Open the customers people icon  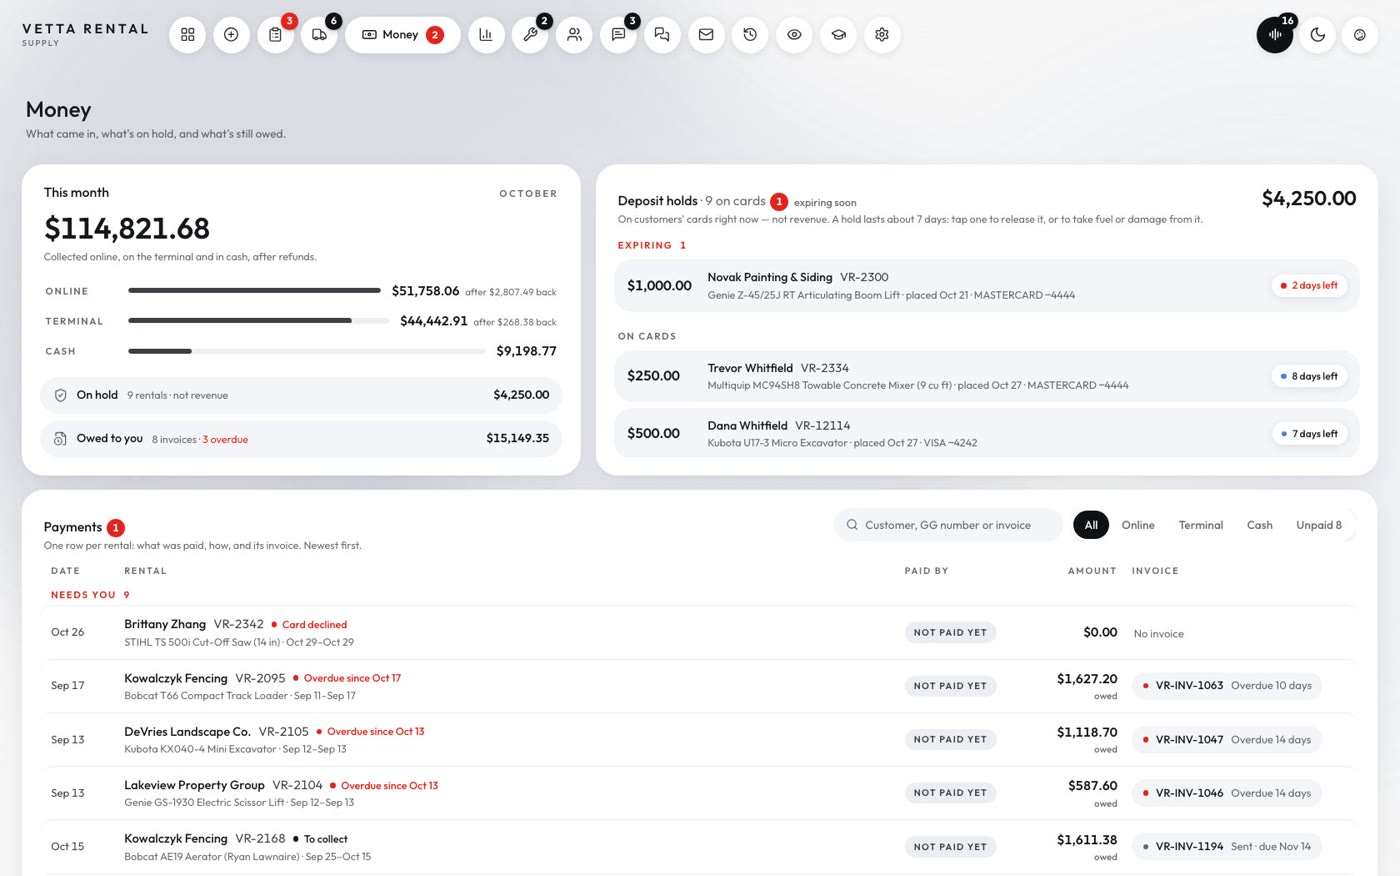coord(574,35)
